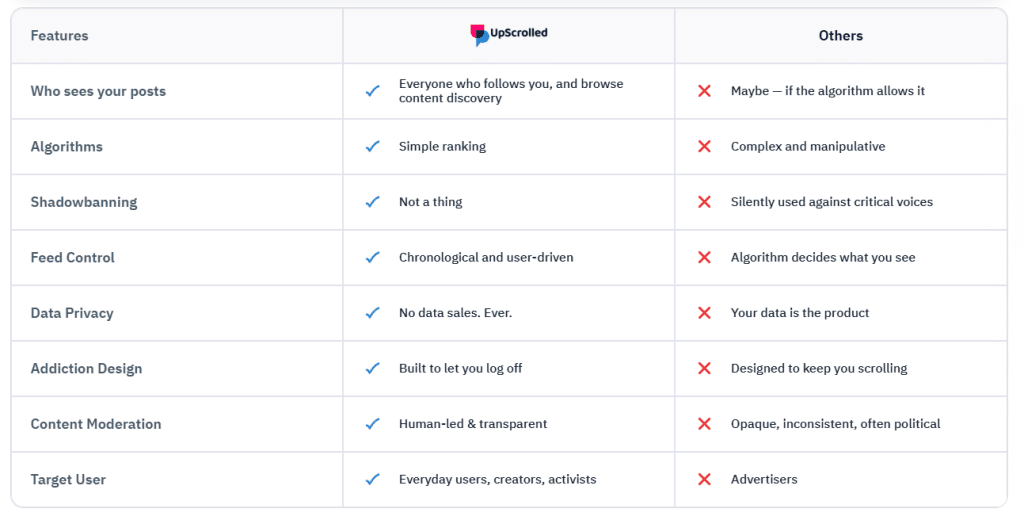Click the red X next to Advertisers
Screen dimensions: 1024x520
click(x=704, y=480)
